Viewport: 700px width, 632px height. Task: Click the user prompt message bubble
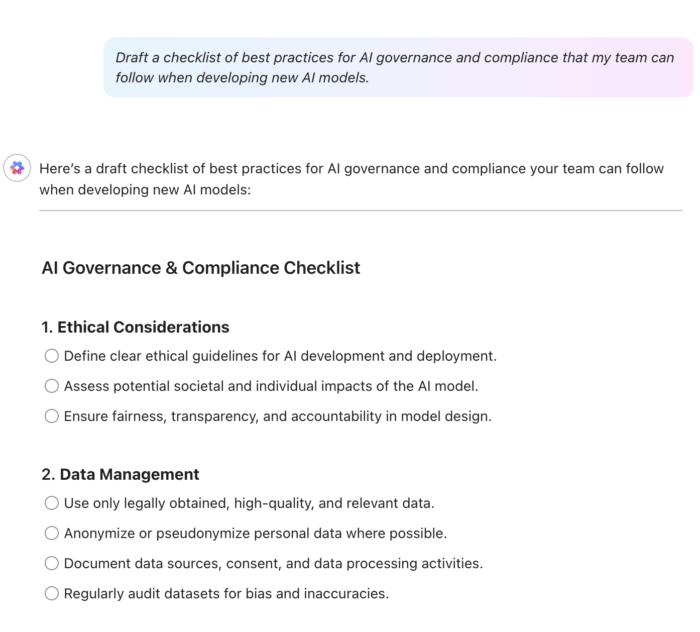(398, 67)
